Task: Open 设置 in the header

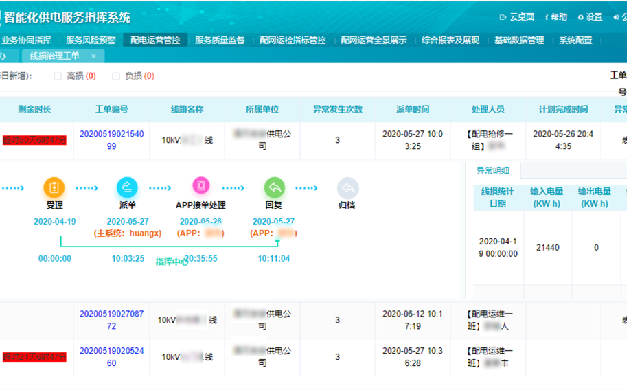Action: coord(590,17)
